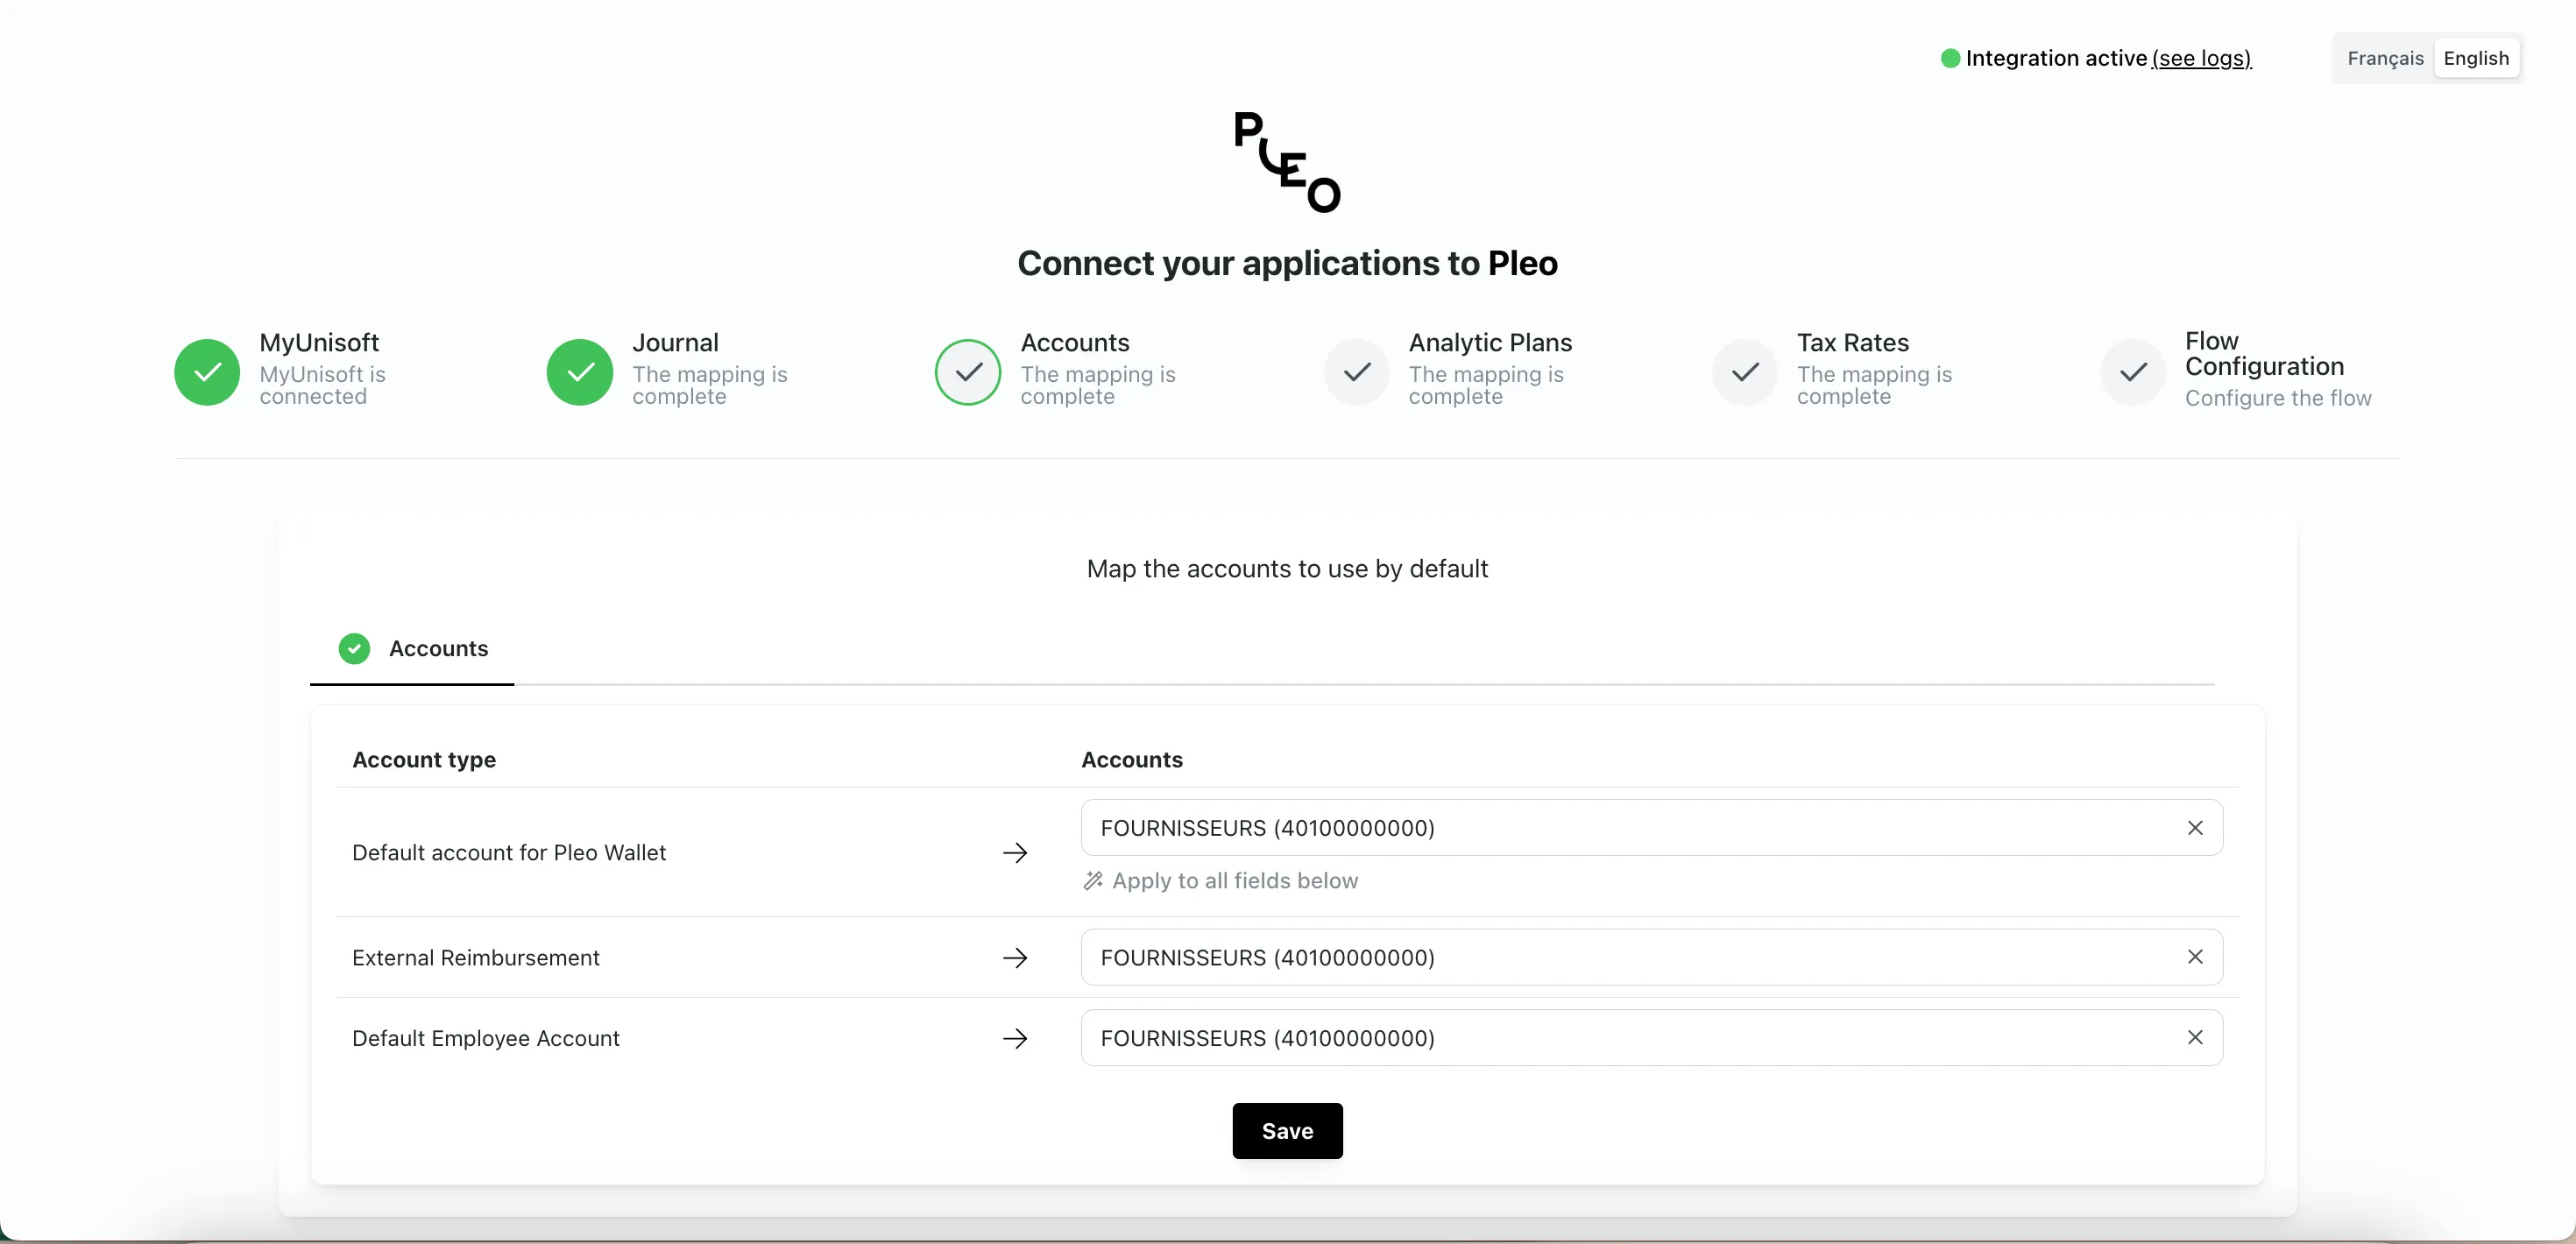Switch language to Français
Image resolution: width=2576 pixels, height=1244 pixels.
point(2384,58)
